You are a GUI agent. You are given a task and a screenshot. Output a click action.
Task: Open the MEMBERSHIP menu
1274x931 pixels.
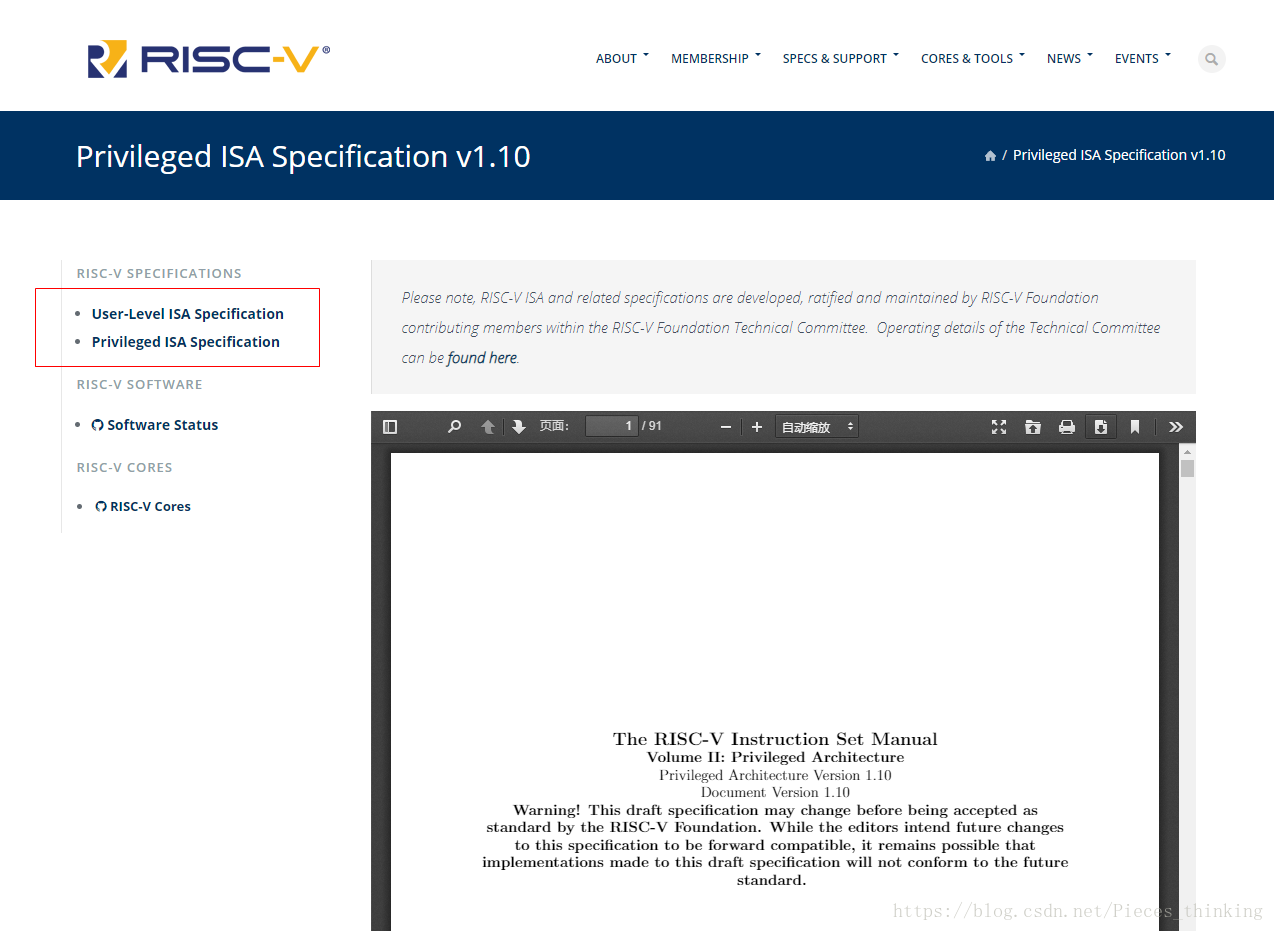pyautogui.click(x=716, y=58)
